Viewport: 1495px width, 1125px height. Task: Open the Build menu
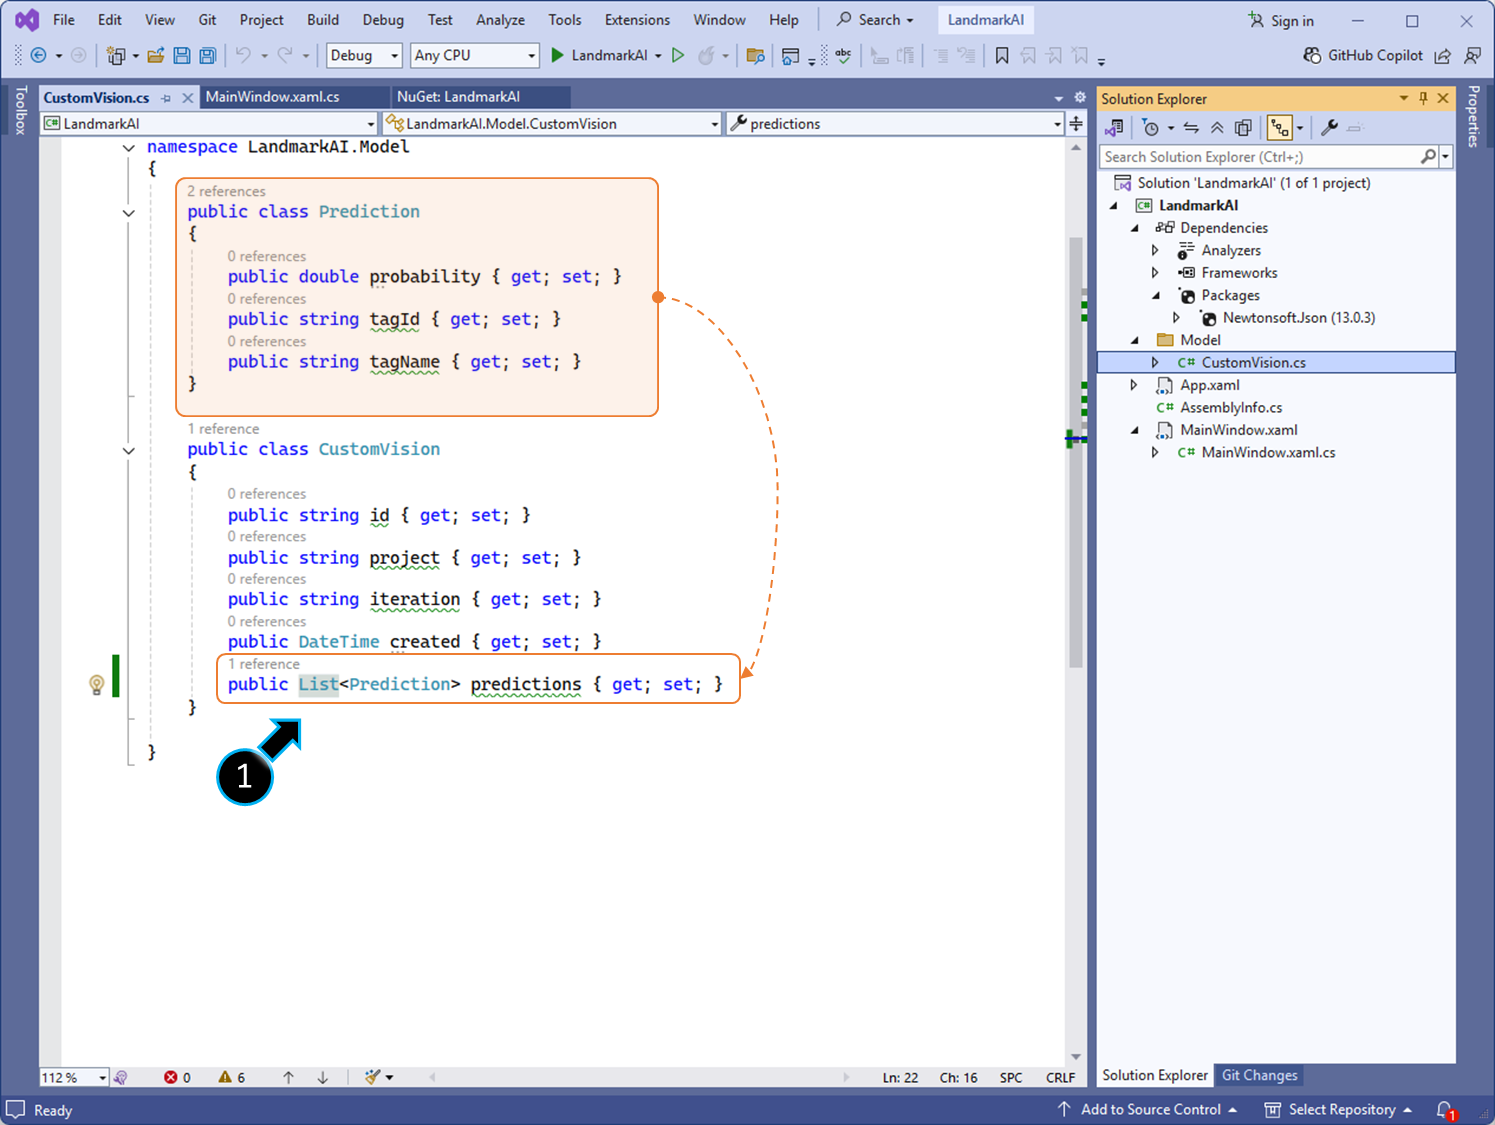click(x=322, y=20)
